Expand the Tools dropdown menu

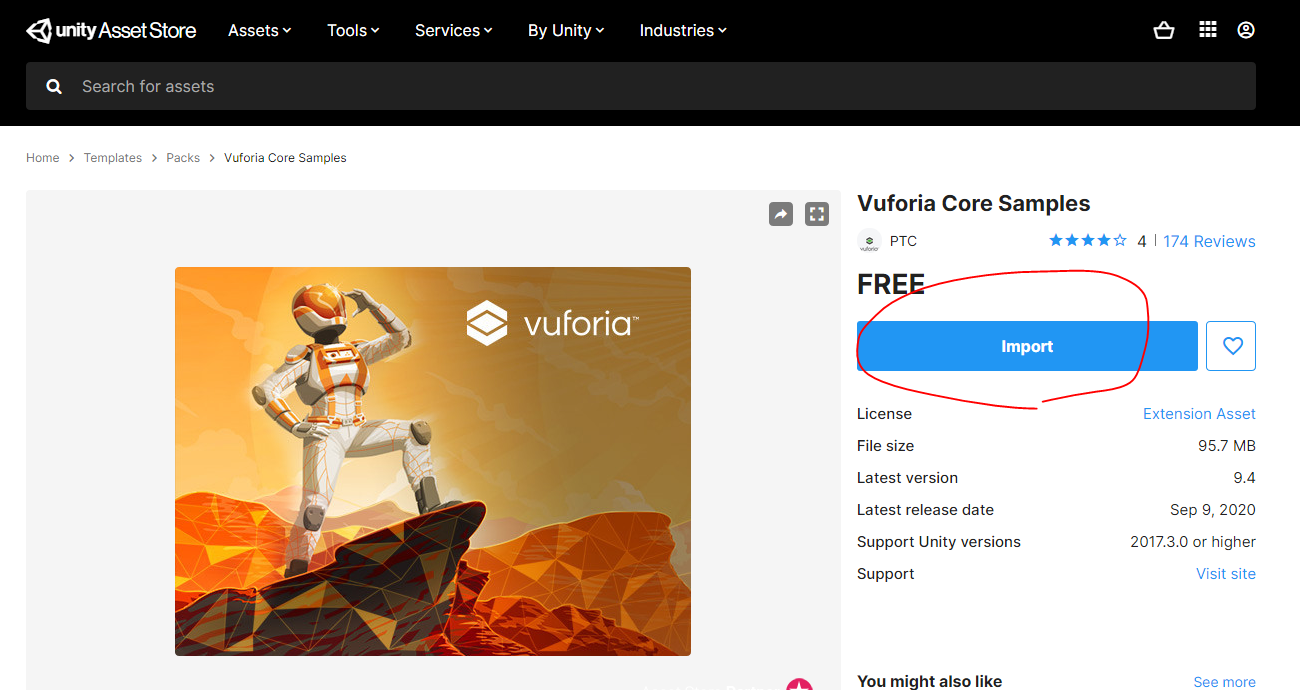[353, 30]
